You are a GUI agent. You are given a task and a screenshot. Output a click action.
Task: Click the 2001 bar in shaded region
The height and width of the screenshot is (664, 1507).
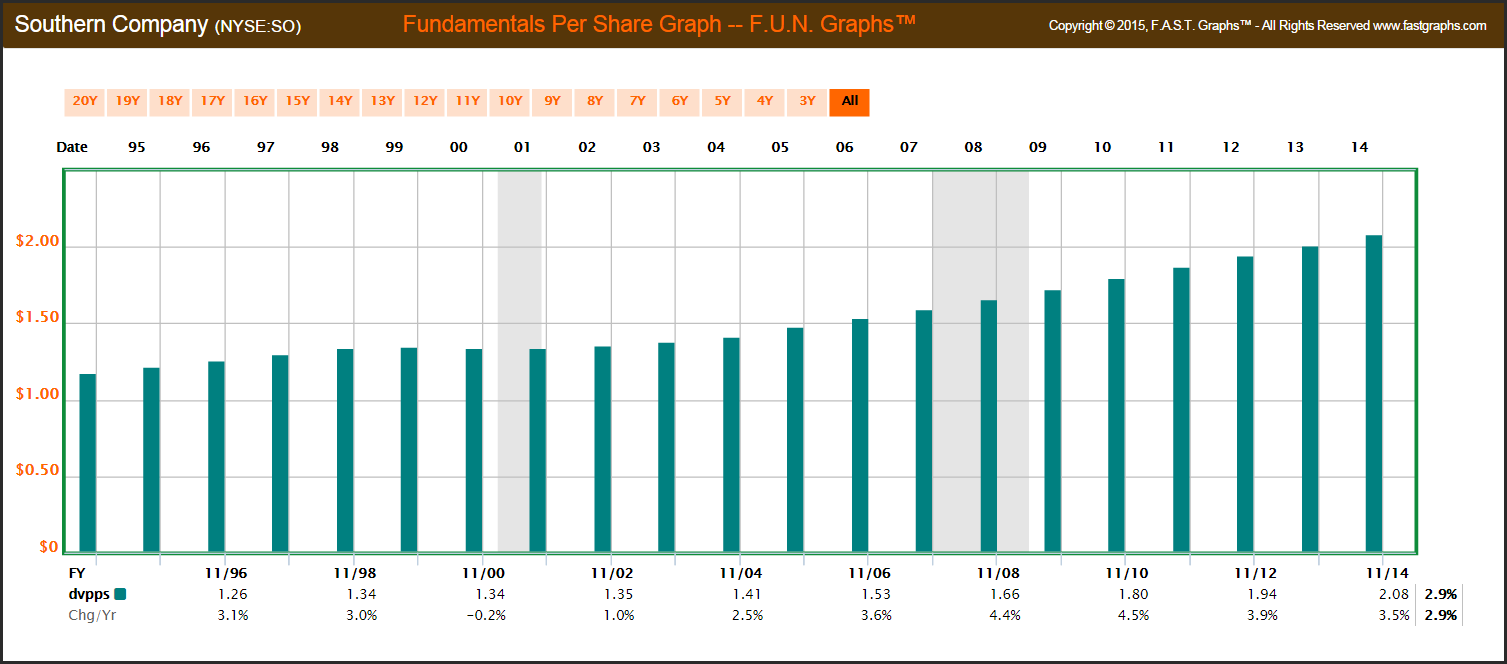(538, 450)
